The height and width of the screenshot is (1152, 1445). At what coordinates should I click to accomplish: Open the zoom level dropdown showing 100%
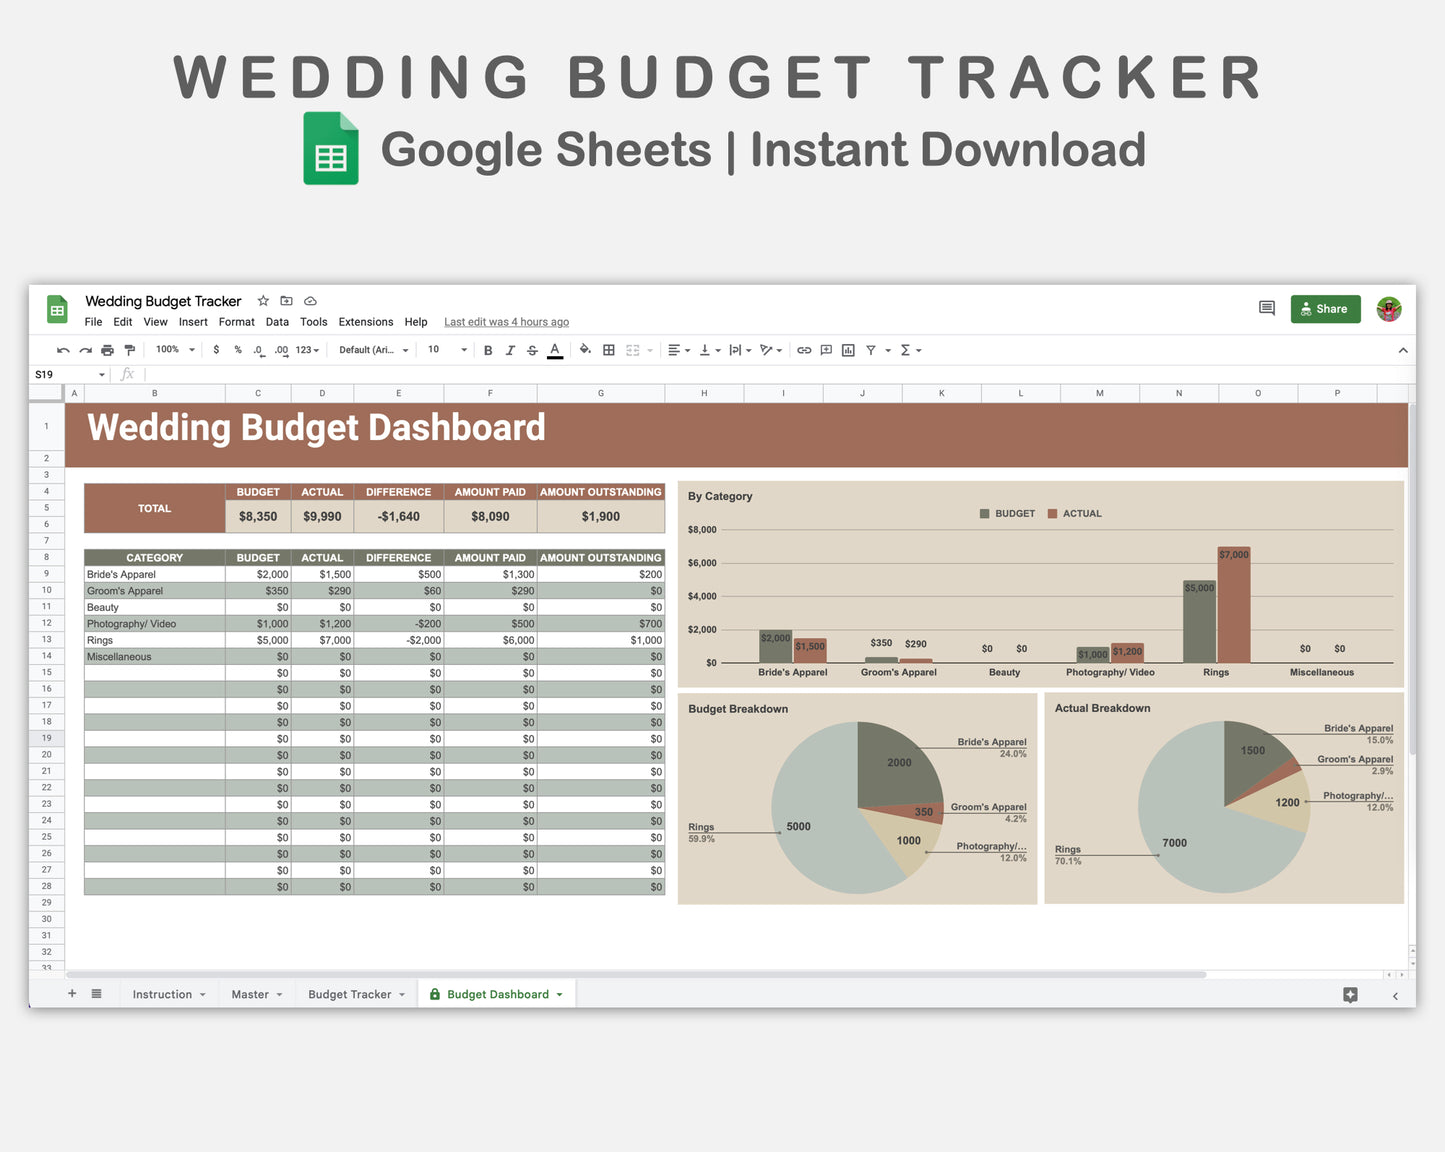(x=172, y=350)
